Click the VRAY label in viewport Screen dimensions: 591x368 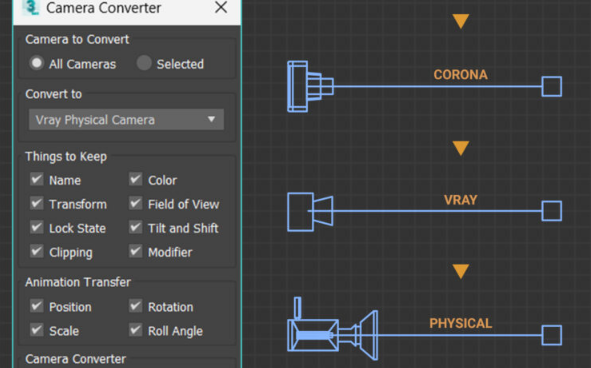461,199
